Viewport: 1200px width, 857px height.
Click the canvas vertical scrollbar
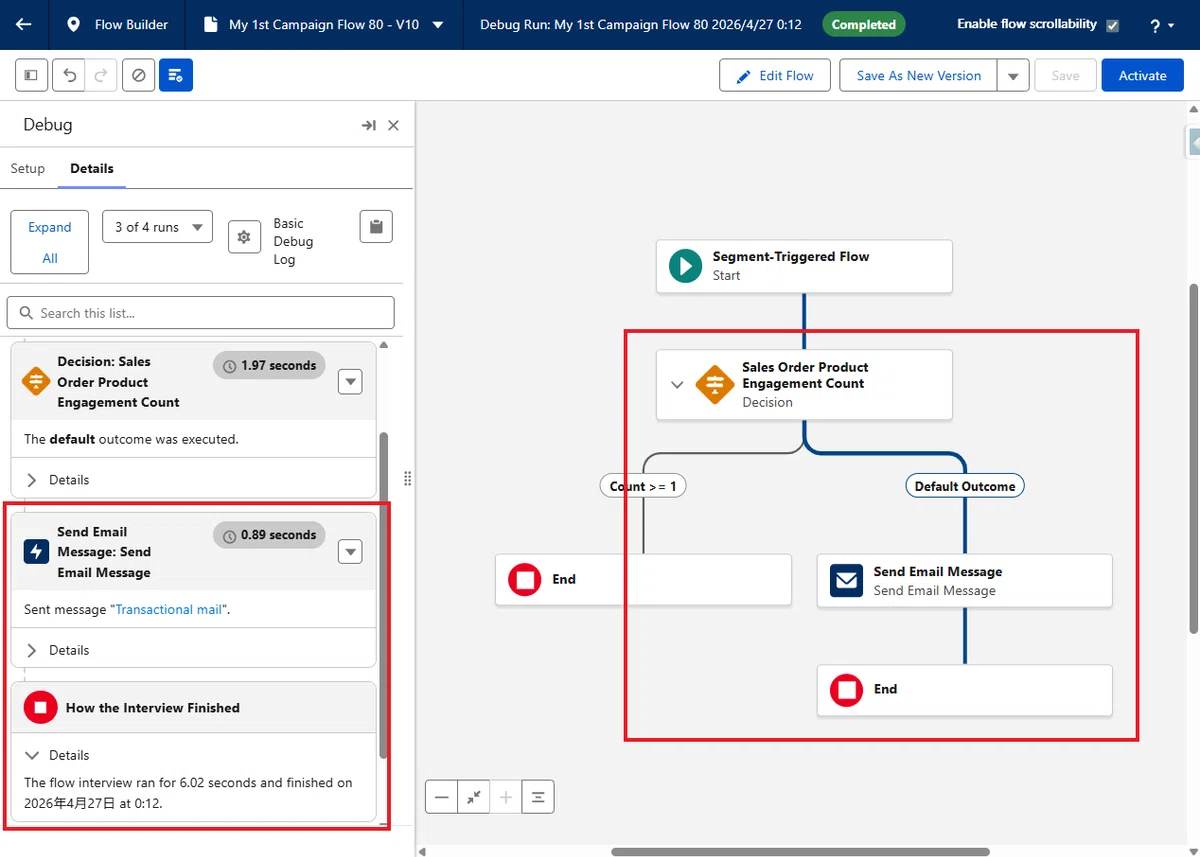1194,458
